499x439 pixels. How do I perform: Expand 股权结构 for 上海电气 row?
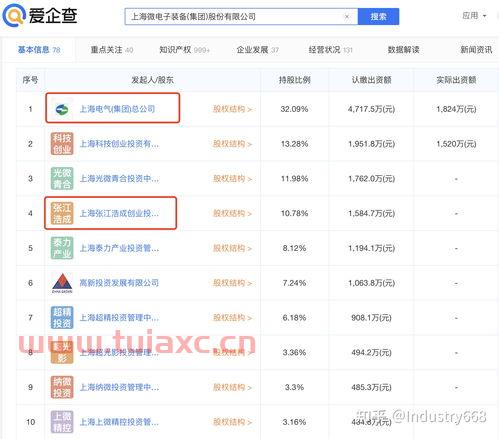(x=232, y=109)
